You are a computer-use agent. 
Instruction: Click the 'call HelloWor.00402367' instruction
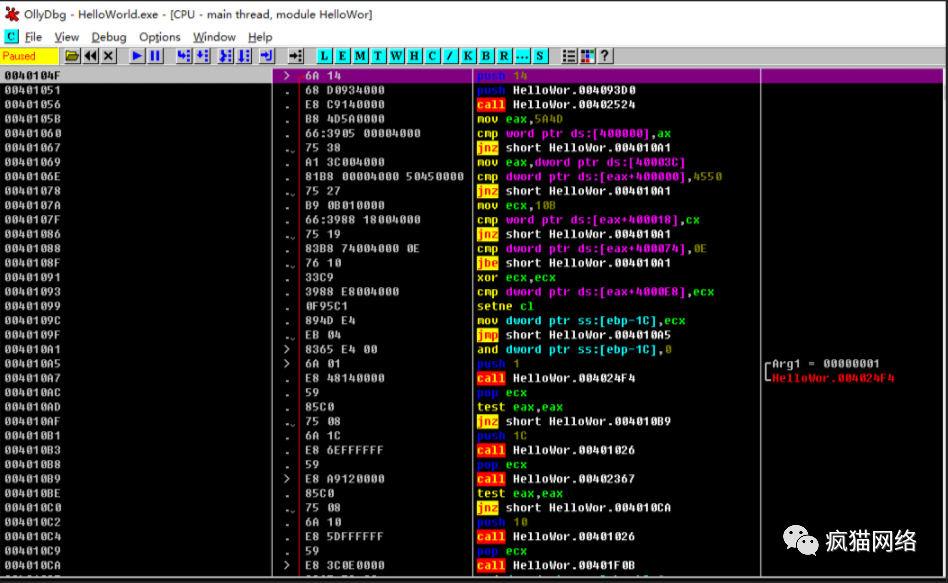(x=556, y=479)
